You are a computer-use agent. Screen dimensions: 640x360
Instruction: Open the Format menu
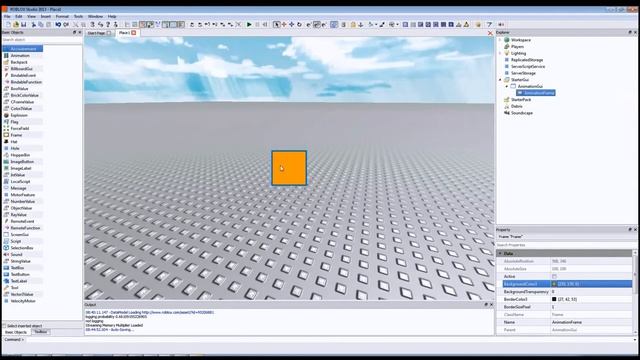[x=62, y=16]
